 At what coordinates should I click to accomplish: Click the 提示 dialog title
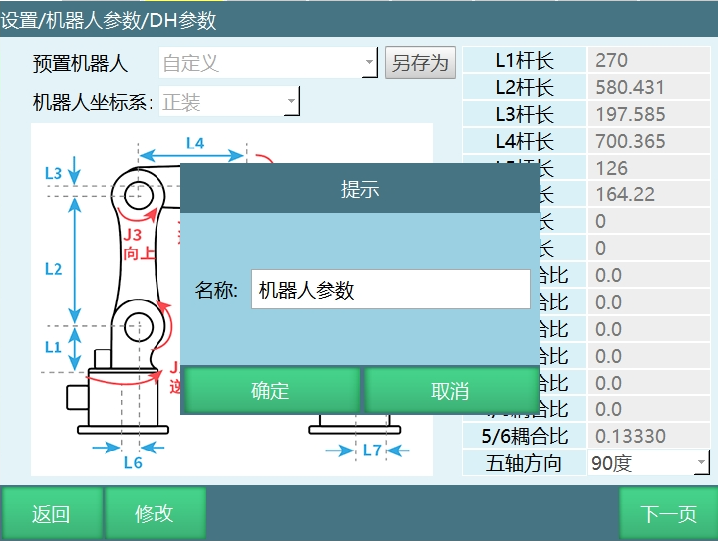tap(360, 189)
